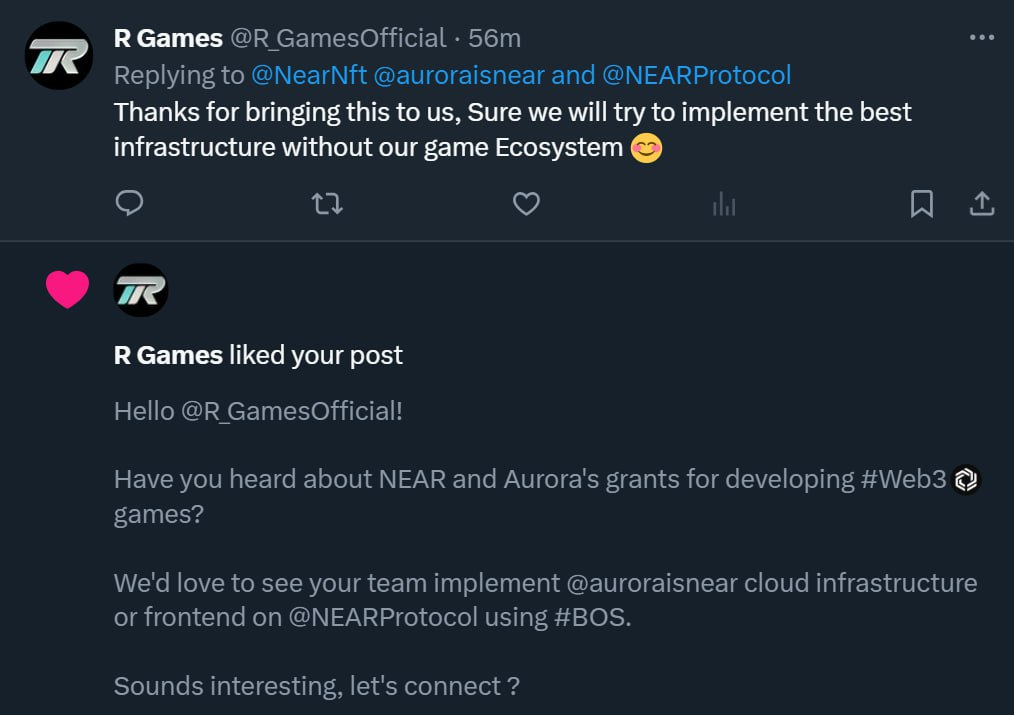
Task: Repost the R Games reply
Action: 327,204
